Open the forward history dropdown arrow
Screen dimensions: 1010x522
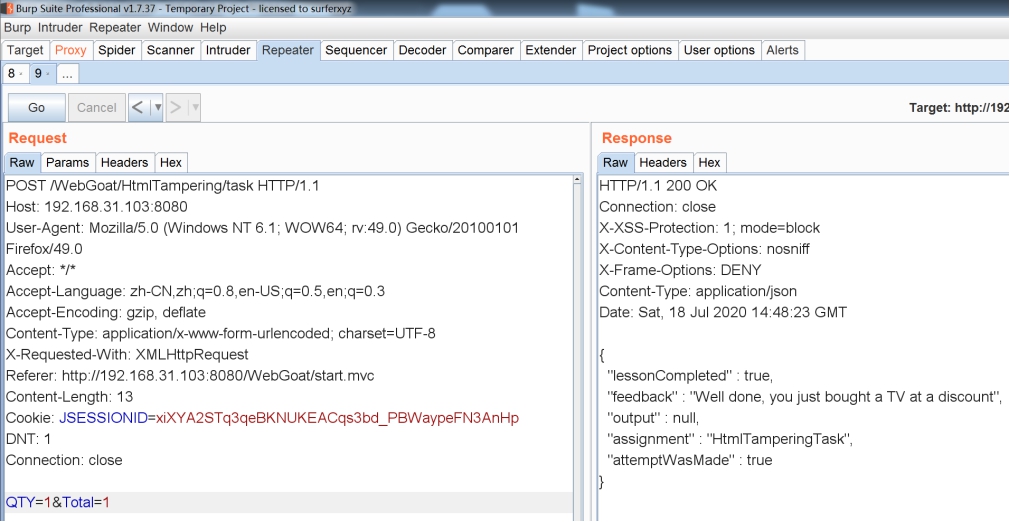click(x=194, y=108)
